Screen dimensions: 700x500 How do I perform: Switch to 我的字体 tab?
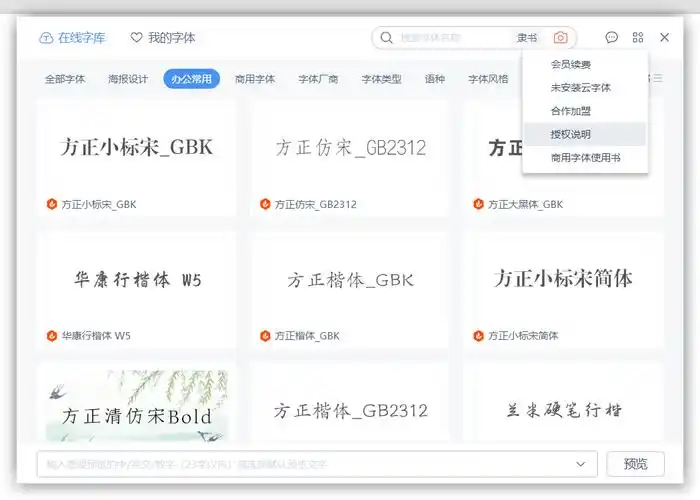click(x=162, y=38)
